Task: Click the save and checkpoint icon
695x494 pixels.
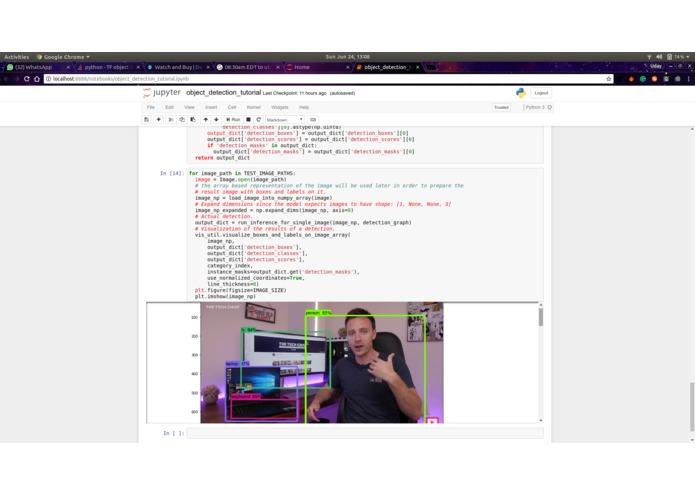Action: [x=147, y=120]
